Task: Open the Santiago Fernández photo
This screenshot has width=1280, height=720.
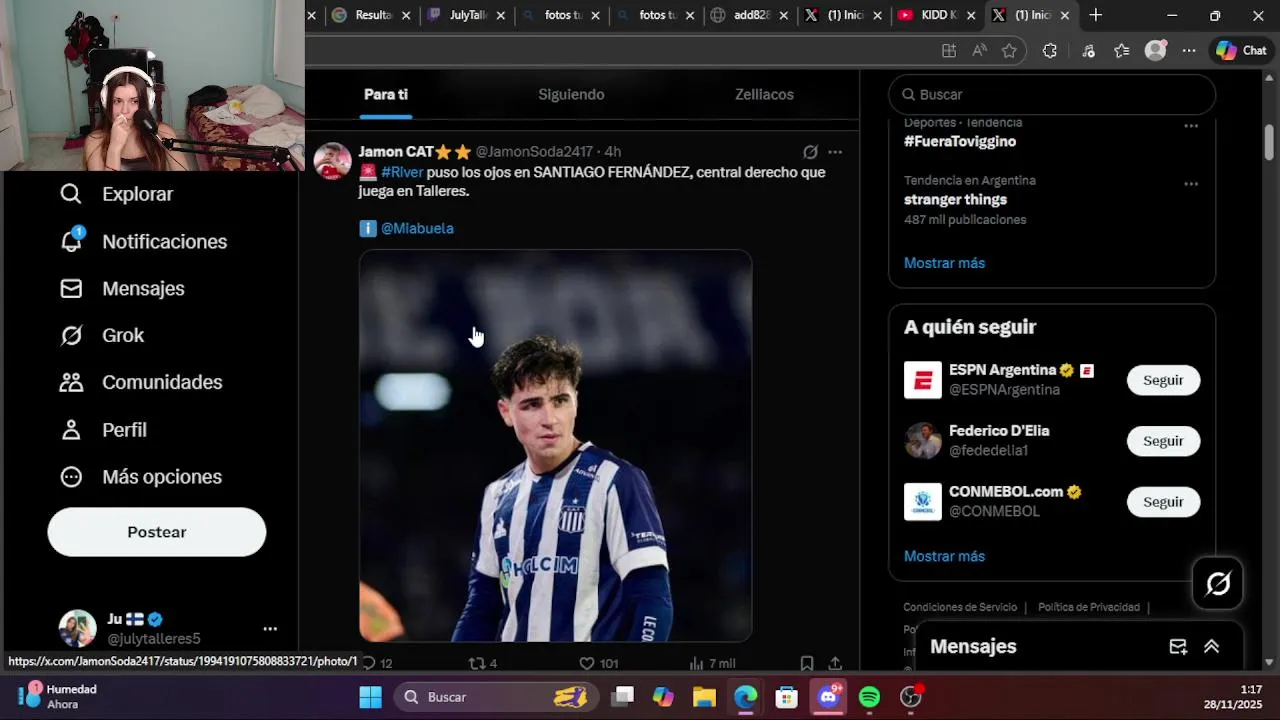Action: 556,445
